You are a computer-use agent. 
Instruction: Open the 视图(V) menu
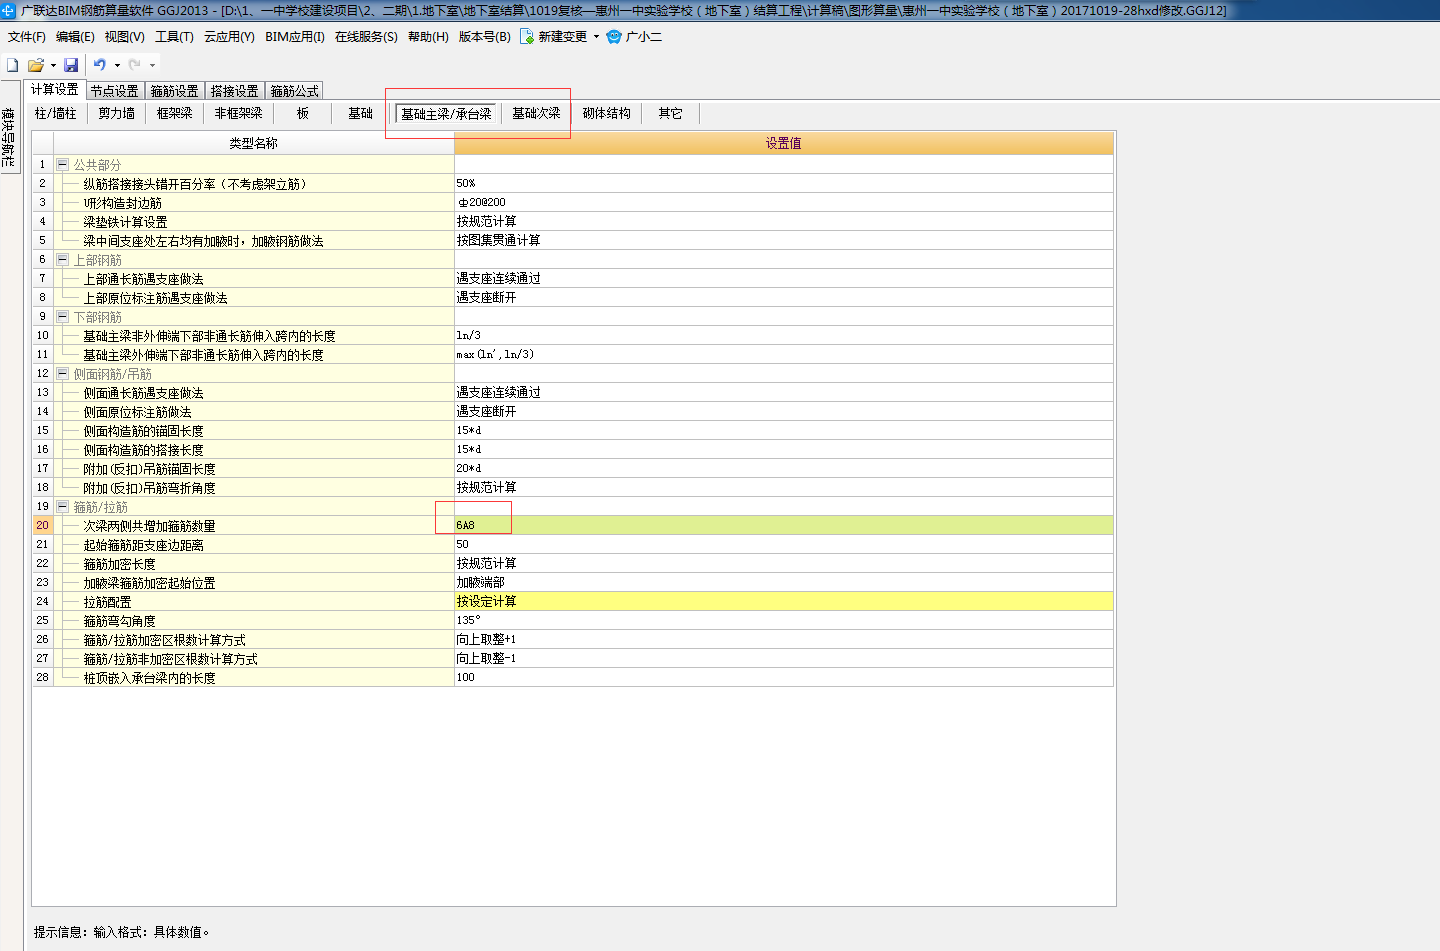pyautogui.click(x=124, y=36)
